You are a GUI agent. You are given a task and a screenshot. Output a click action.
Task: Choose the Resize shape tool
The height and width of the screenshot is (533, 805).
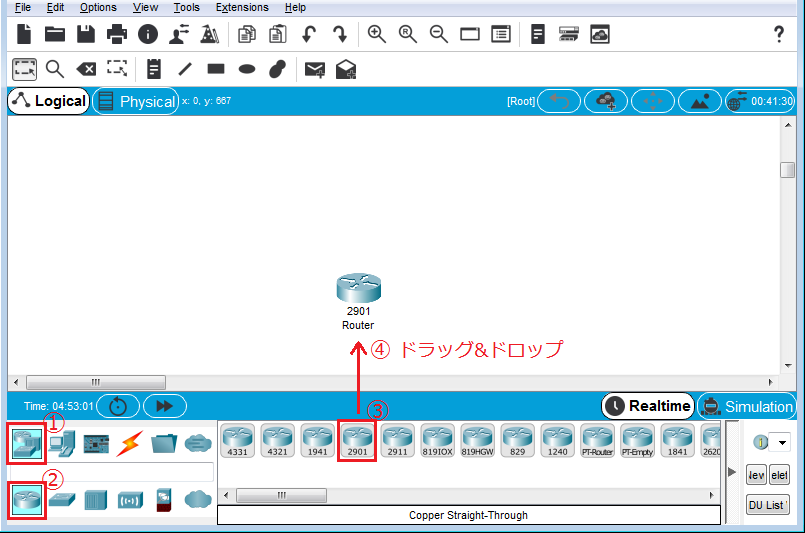pos(117,68)
